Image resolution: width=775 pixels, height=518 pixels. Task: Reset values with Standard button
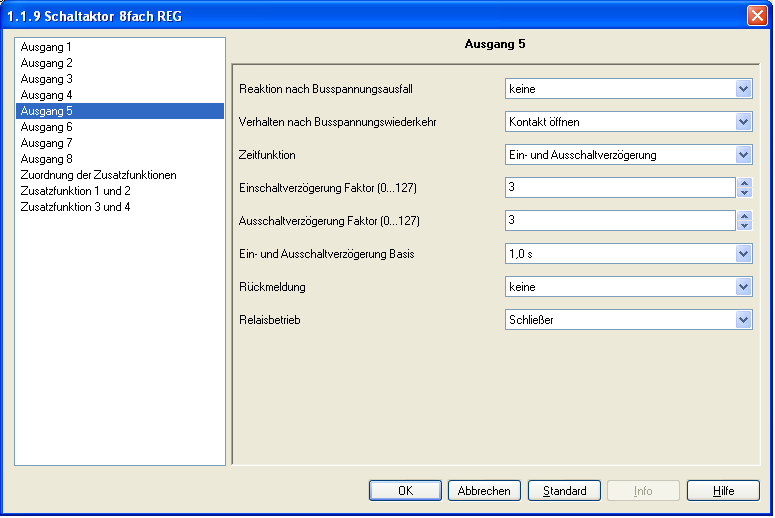tap(564, 491)
